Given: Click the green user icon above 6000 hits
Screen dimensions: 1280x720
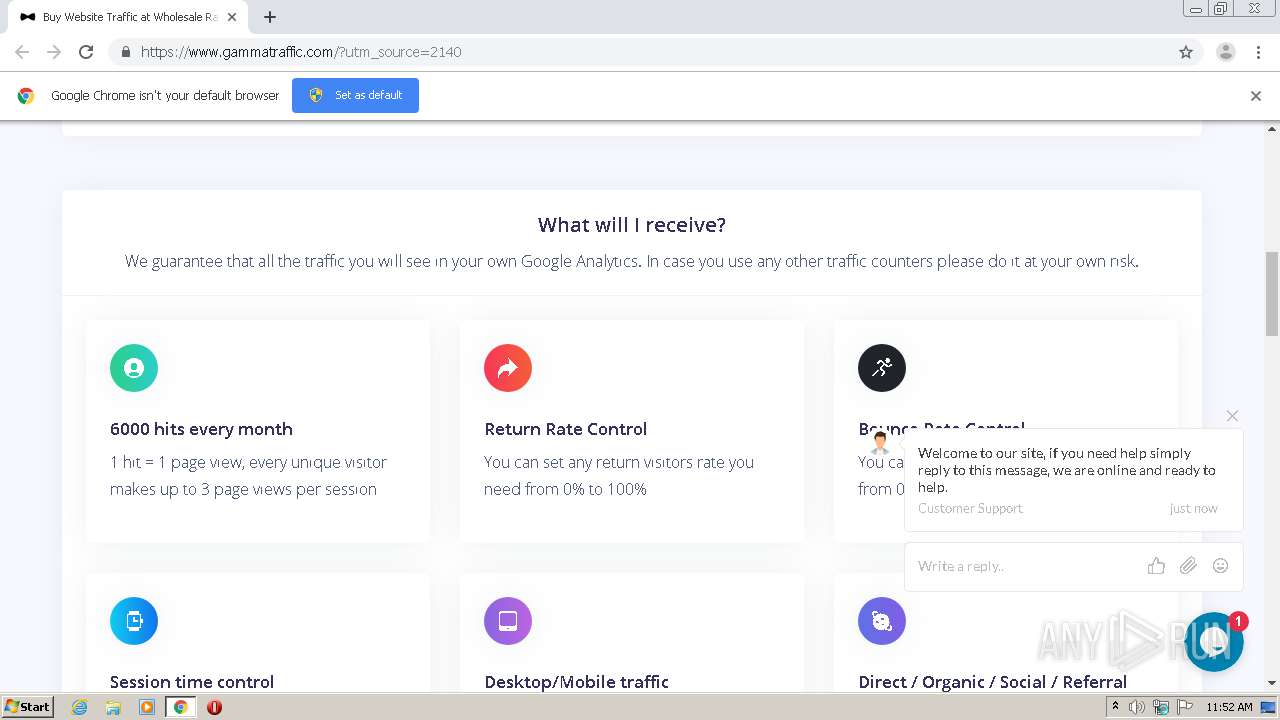Looking at the screenshot, I should tap(134, 368).
